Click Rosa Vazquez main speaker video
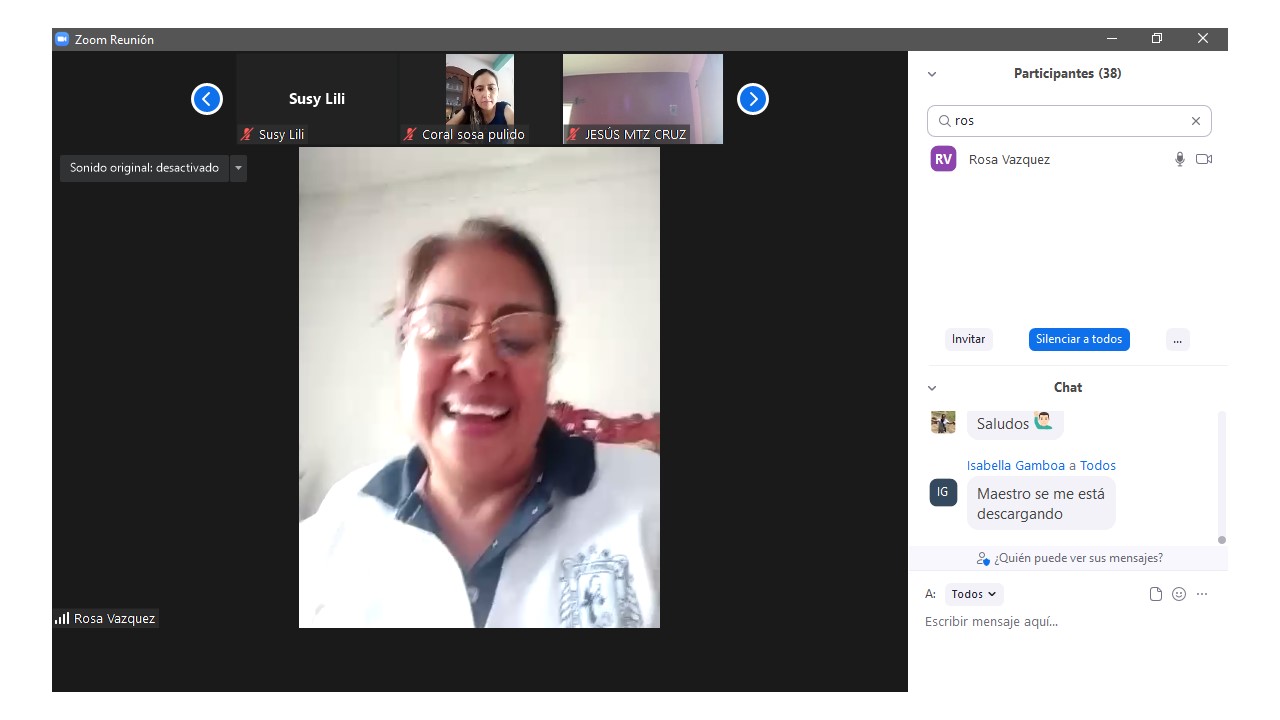The height and width of the screenshot is (720, 1280). pyautogui.click(x=479, y=387)
